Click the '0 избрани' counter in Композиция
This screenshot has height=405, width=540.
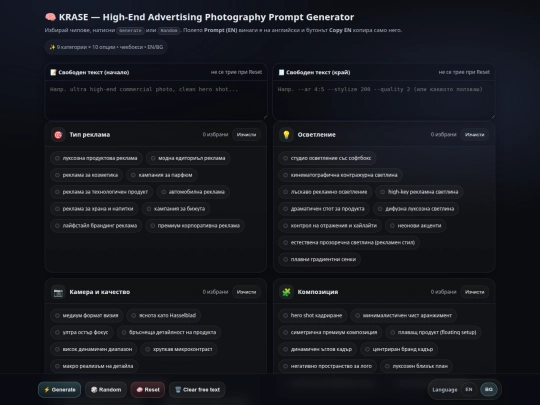point(443,292)
